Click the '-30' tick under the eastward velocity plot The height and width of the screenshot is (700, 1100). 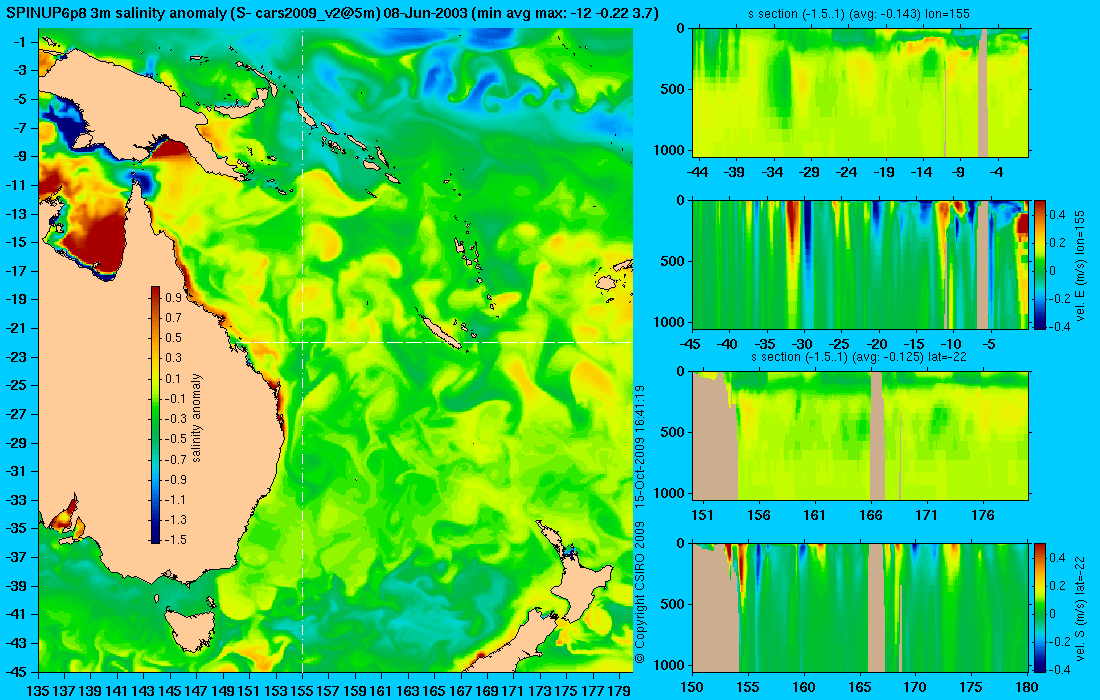tap(802, 344)
